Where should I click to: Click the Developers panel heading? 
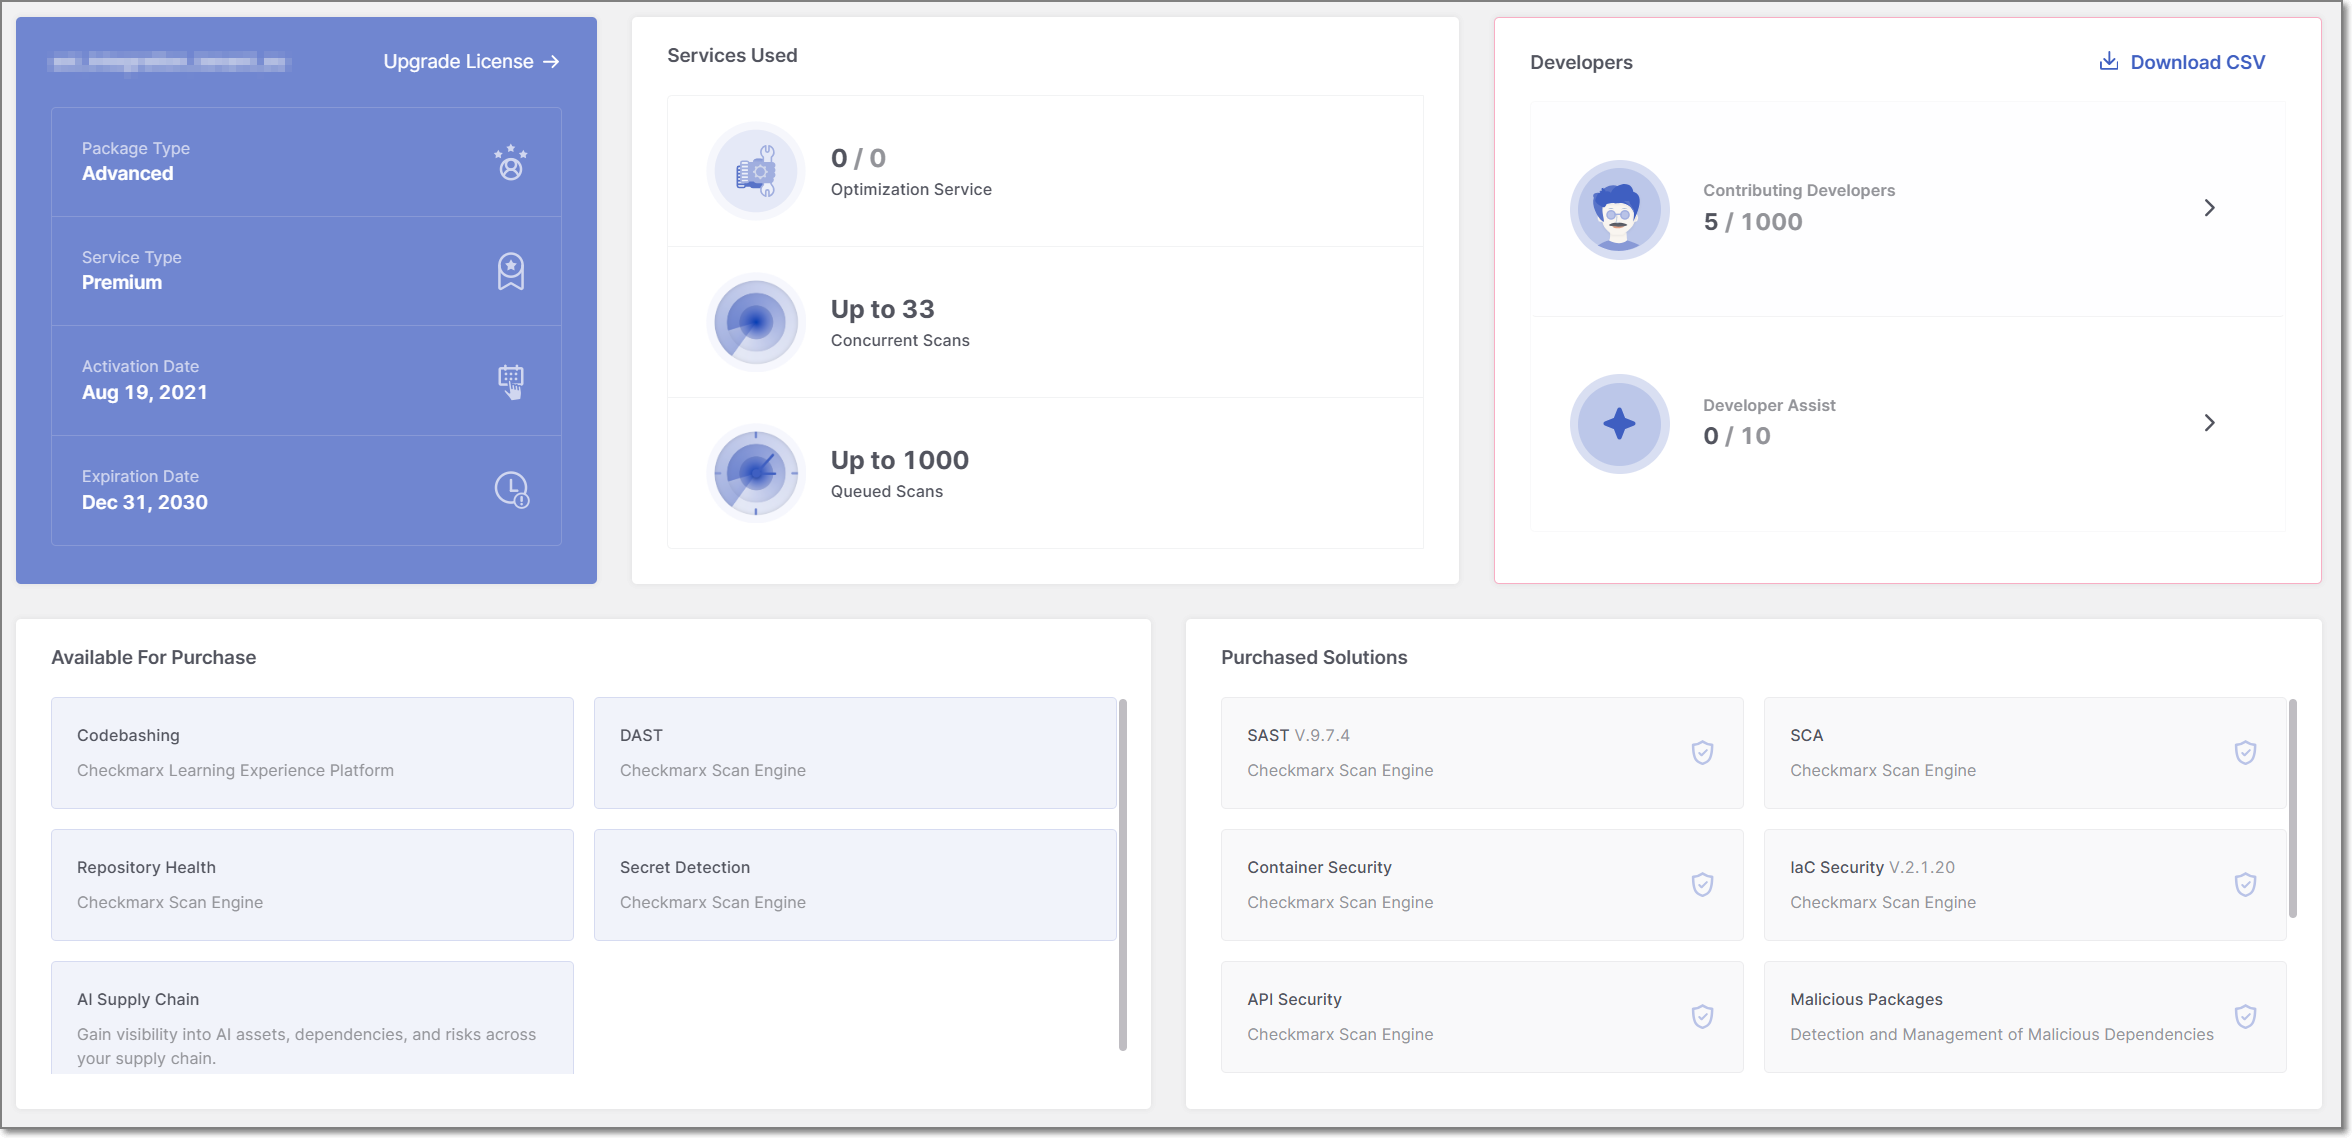(1581, 62)
